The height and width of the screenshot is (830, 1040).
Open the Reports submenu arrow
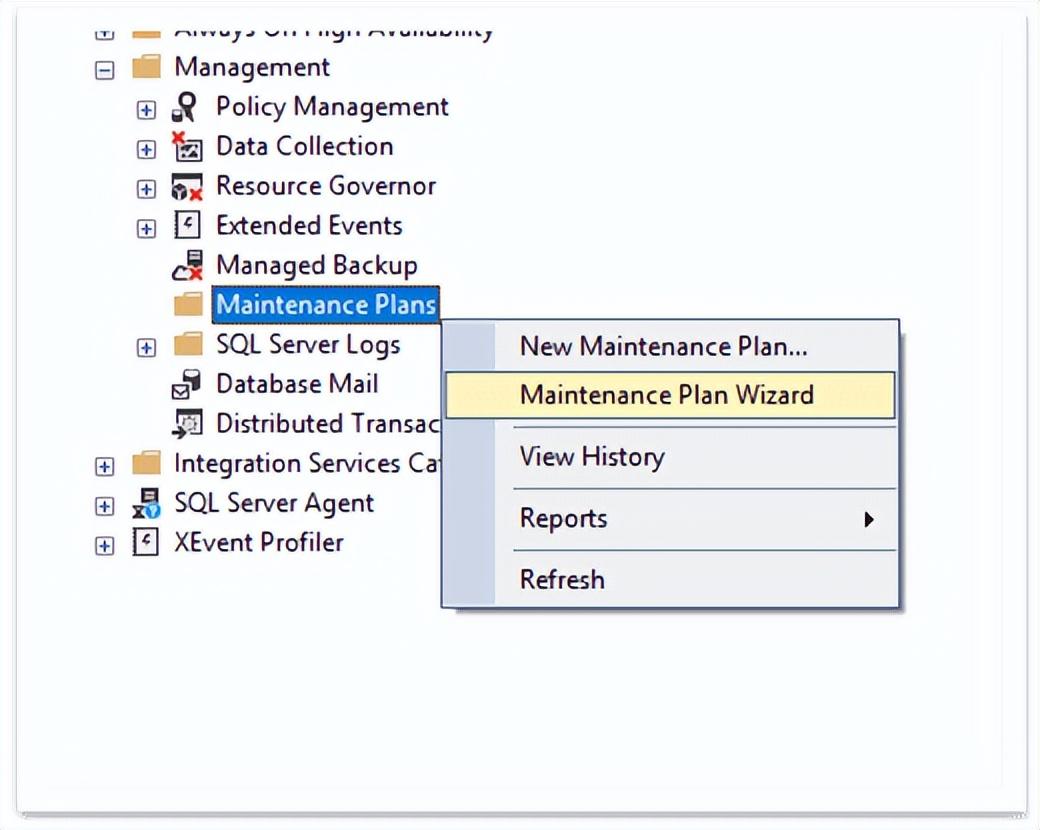click(868, 519)
